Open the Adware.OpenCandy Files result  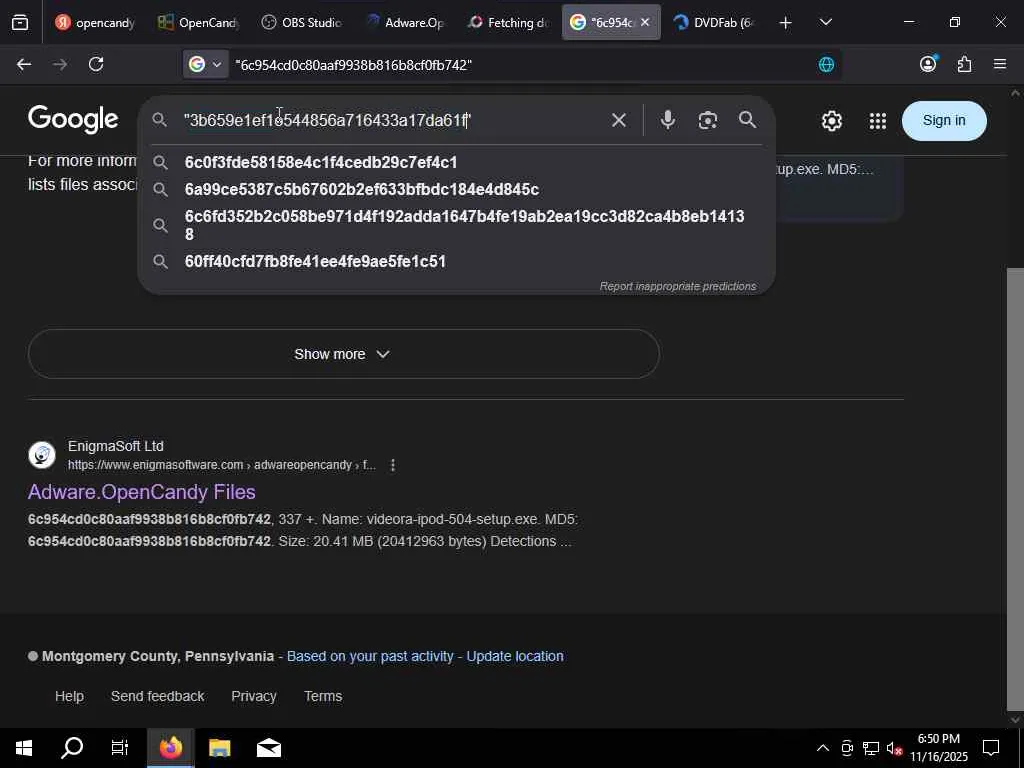[x=142, y=492]
